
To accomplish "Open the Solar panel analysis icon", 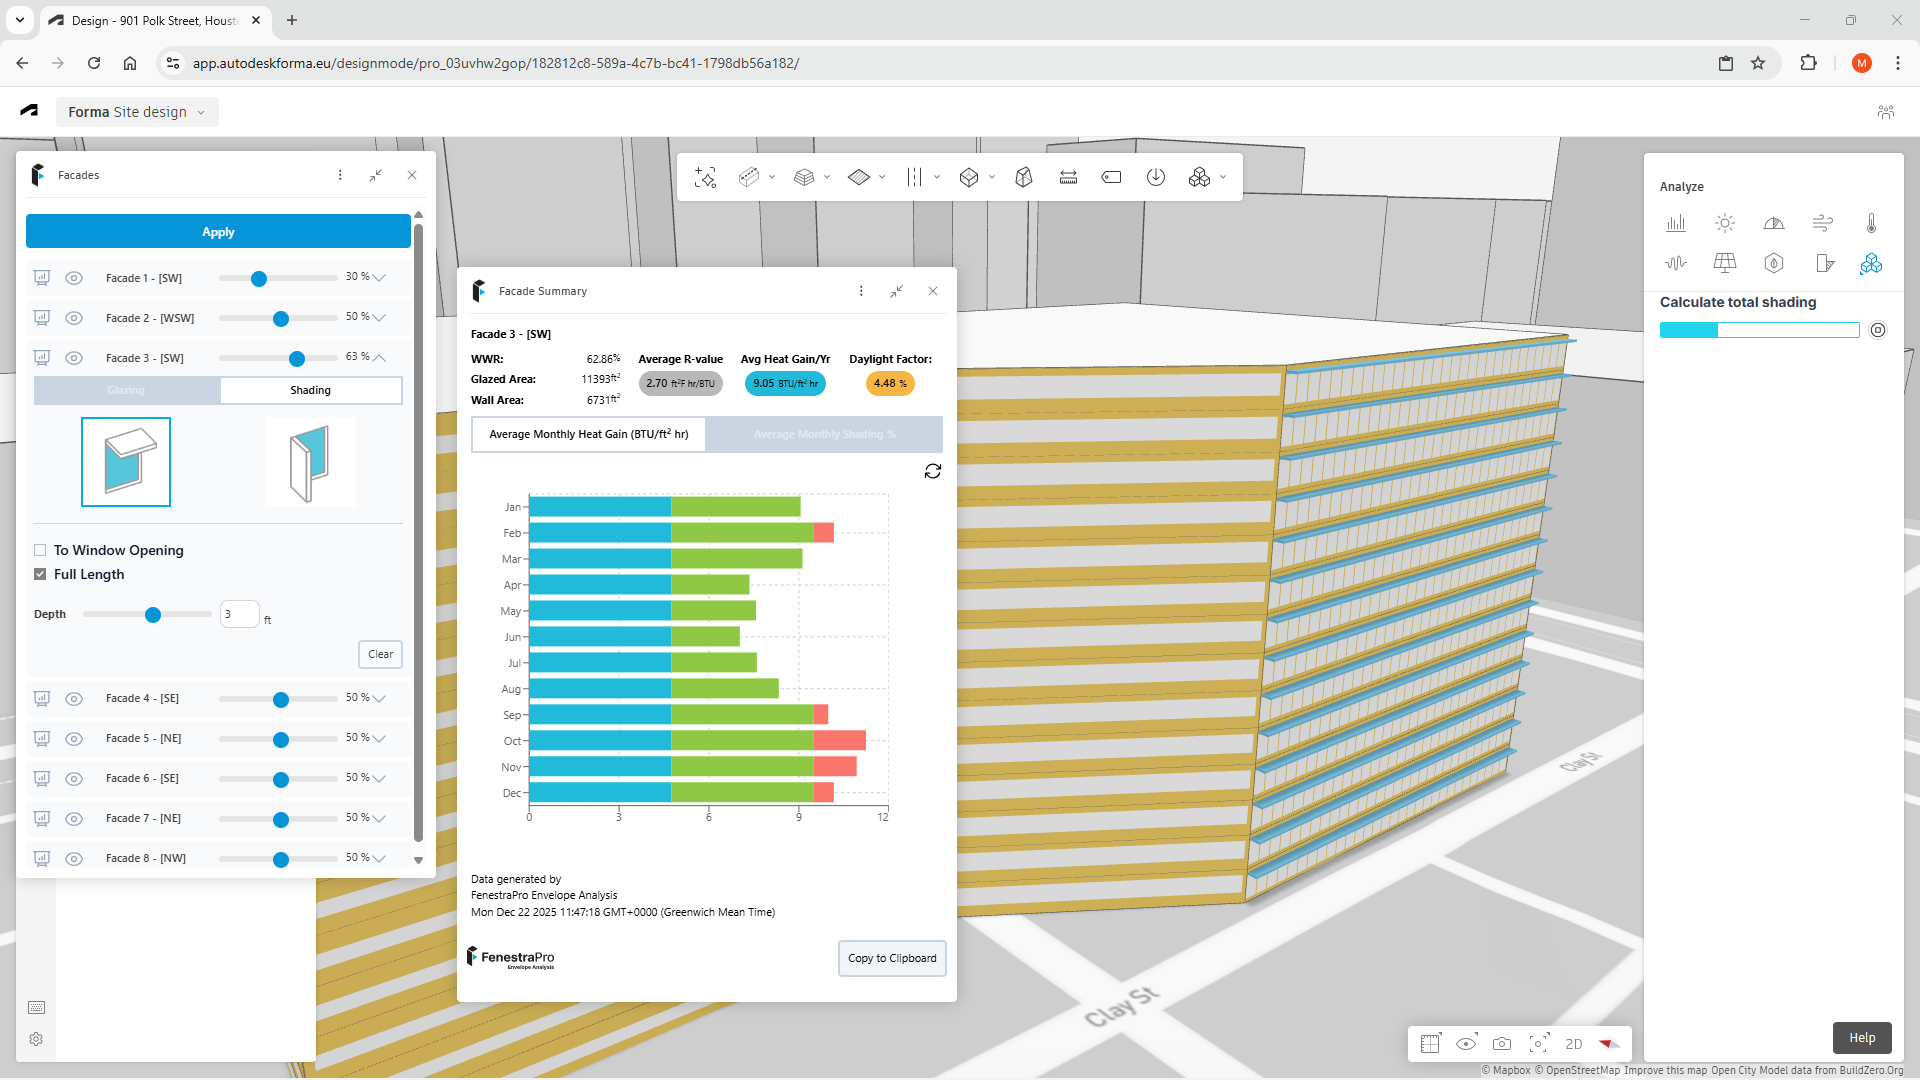I will click(x=1724, y=263).
